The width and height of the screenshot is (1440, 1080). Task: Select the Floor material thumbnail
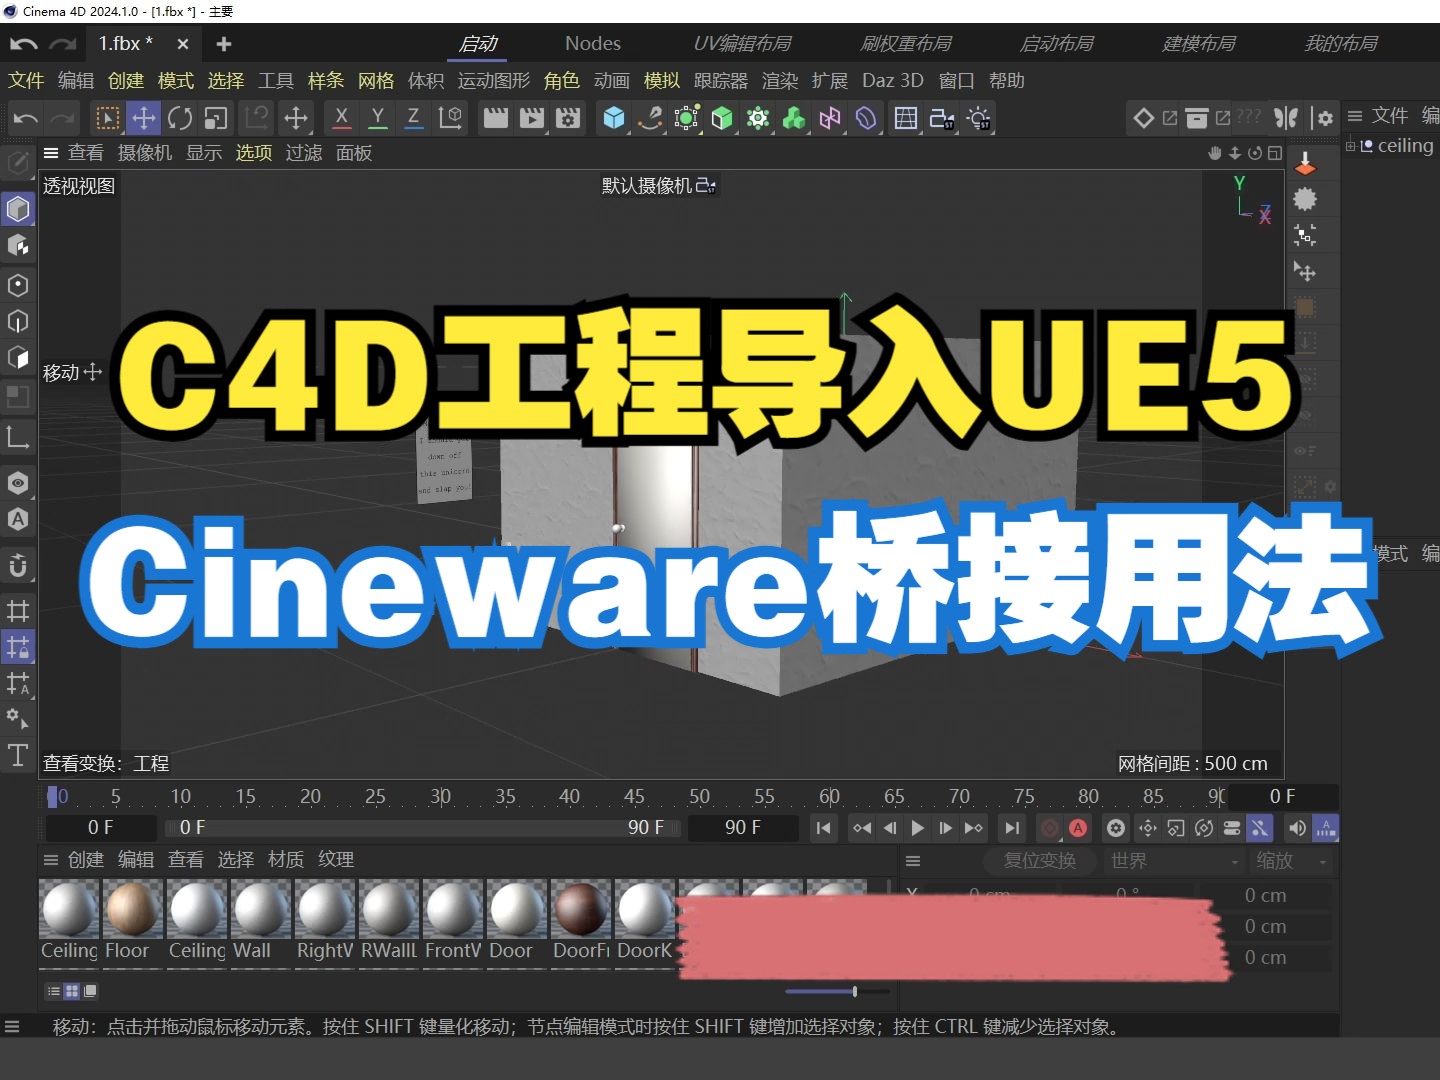pos(130,910)
